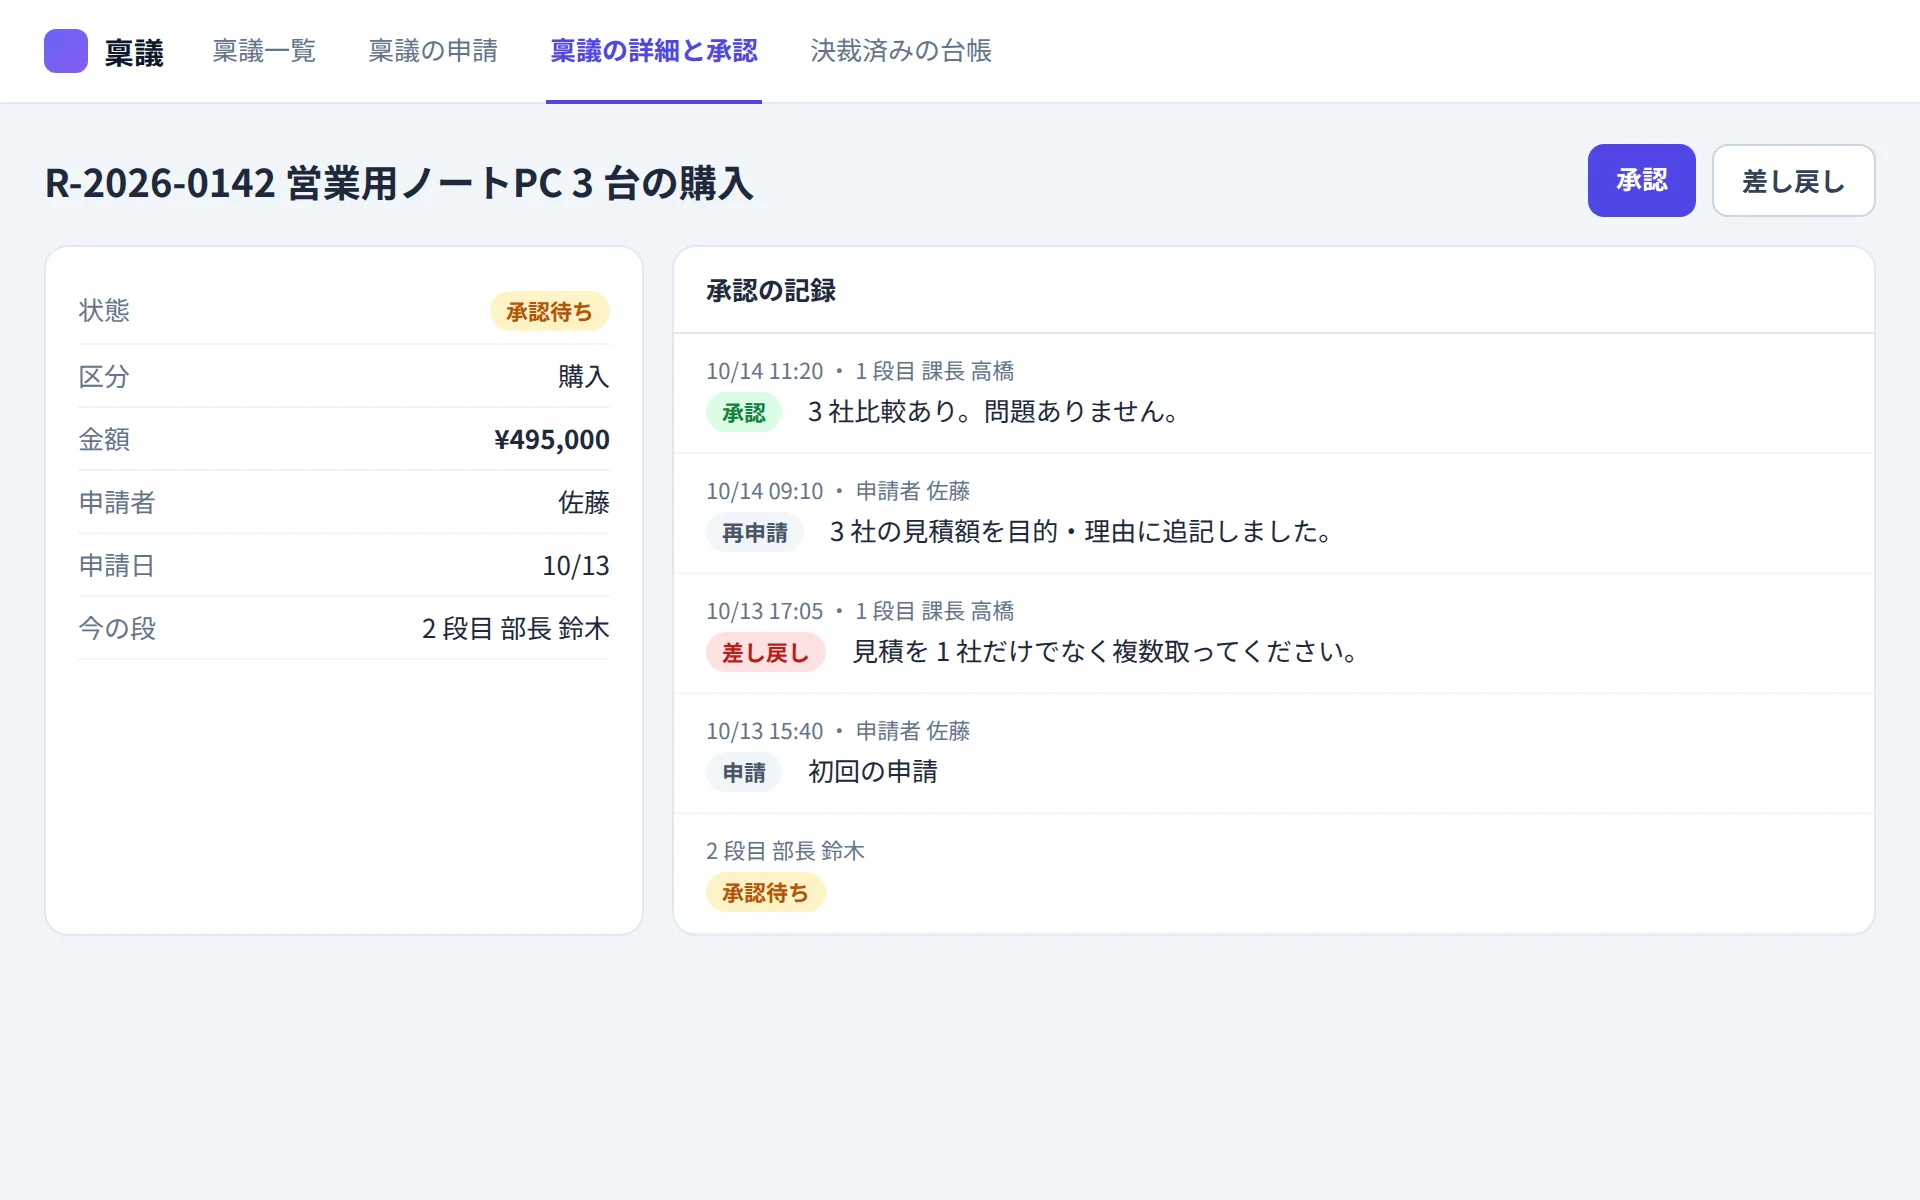This screenshot has height=1200, width=1920.
Task: Click the 申請 badge in 10/13 15:40 entry
Action: pyautogui.click(x=744, y=772)
